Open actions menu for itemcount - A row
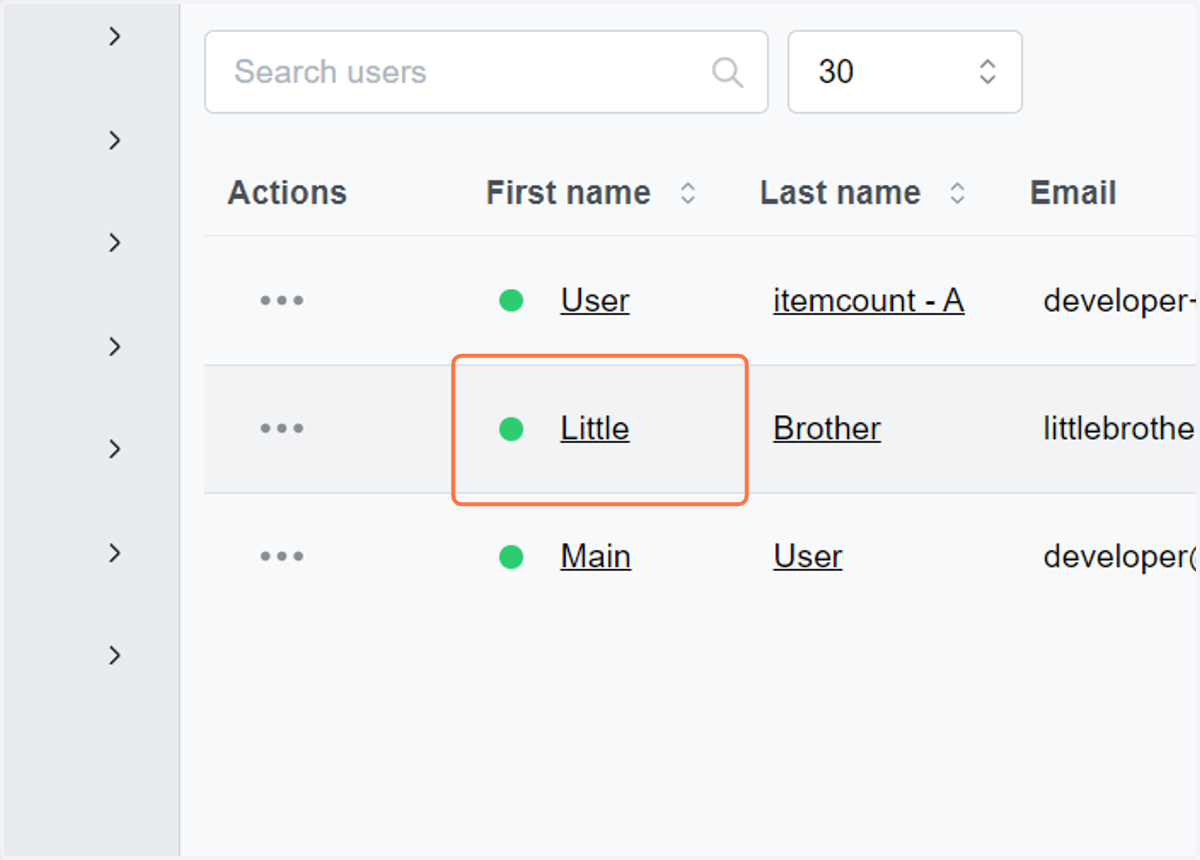1200x860 pixels. (282, 300)
